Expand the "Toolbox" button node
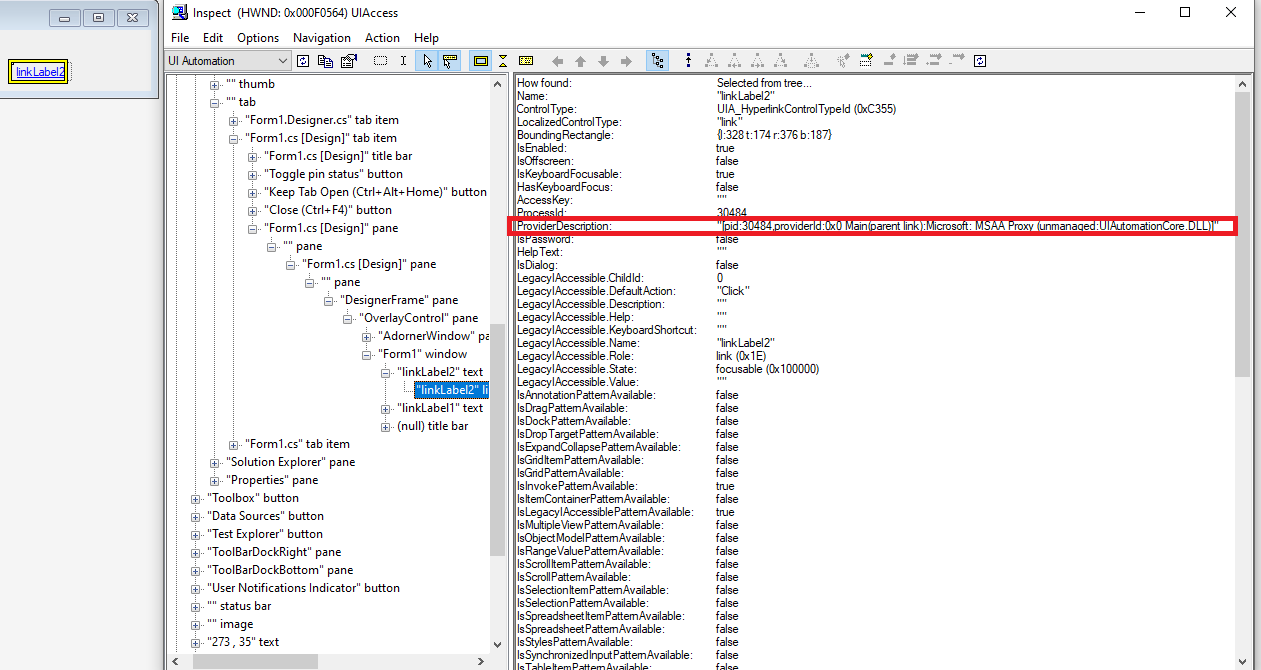 point(196,498)
